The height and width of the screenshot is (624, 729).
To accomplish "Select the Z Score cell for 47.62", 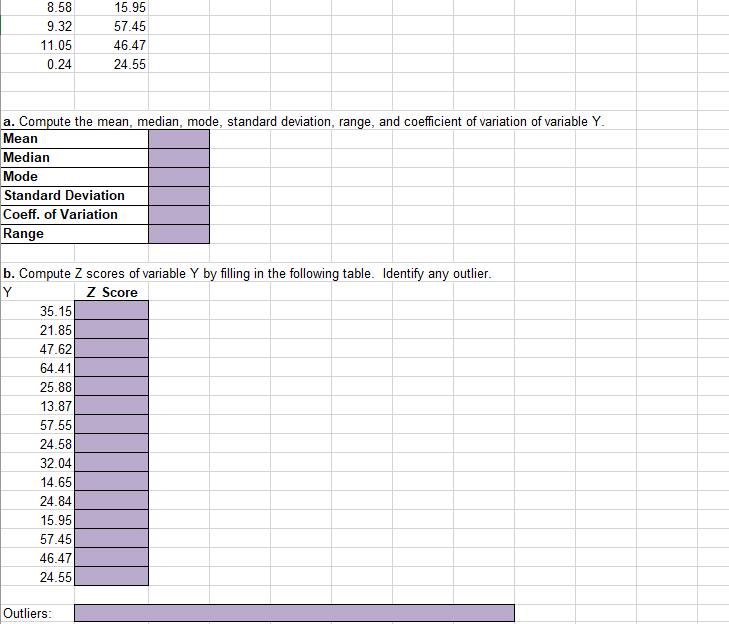I will 112,348.
